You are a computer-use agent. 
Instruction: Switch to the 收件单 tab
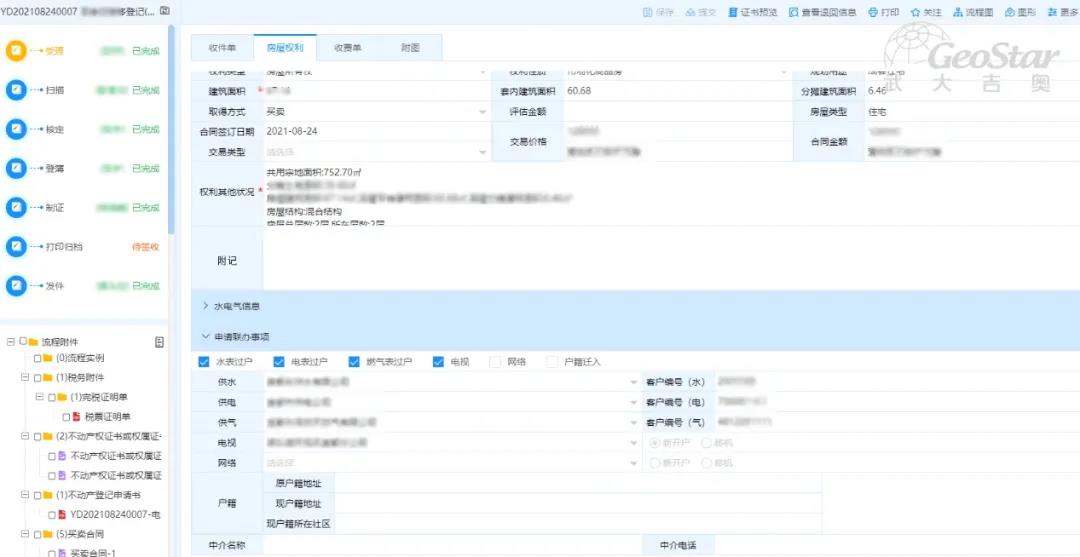point(222,48)
